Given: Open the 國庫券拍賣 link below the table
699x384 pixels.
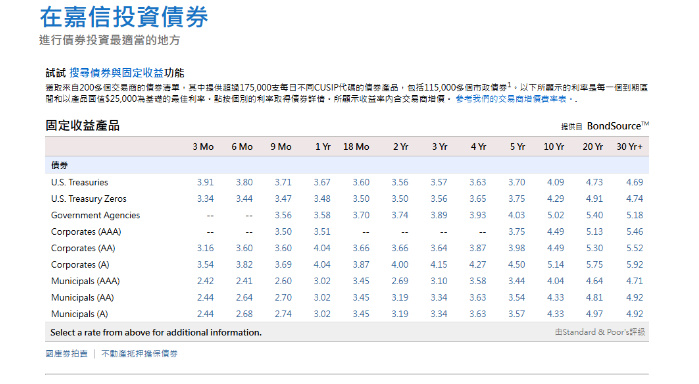Looking at the screenshot, I should [66, 354].
